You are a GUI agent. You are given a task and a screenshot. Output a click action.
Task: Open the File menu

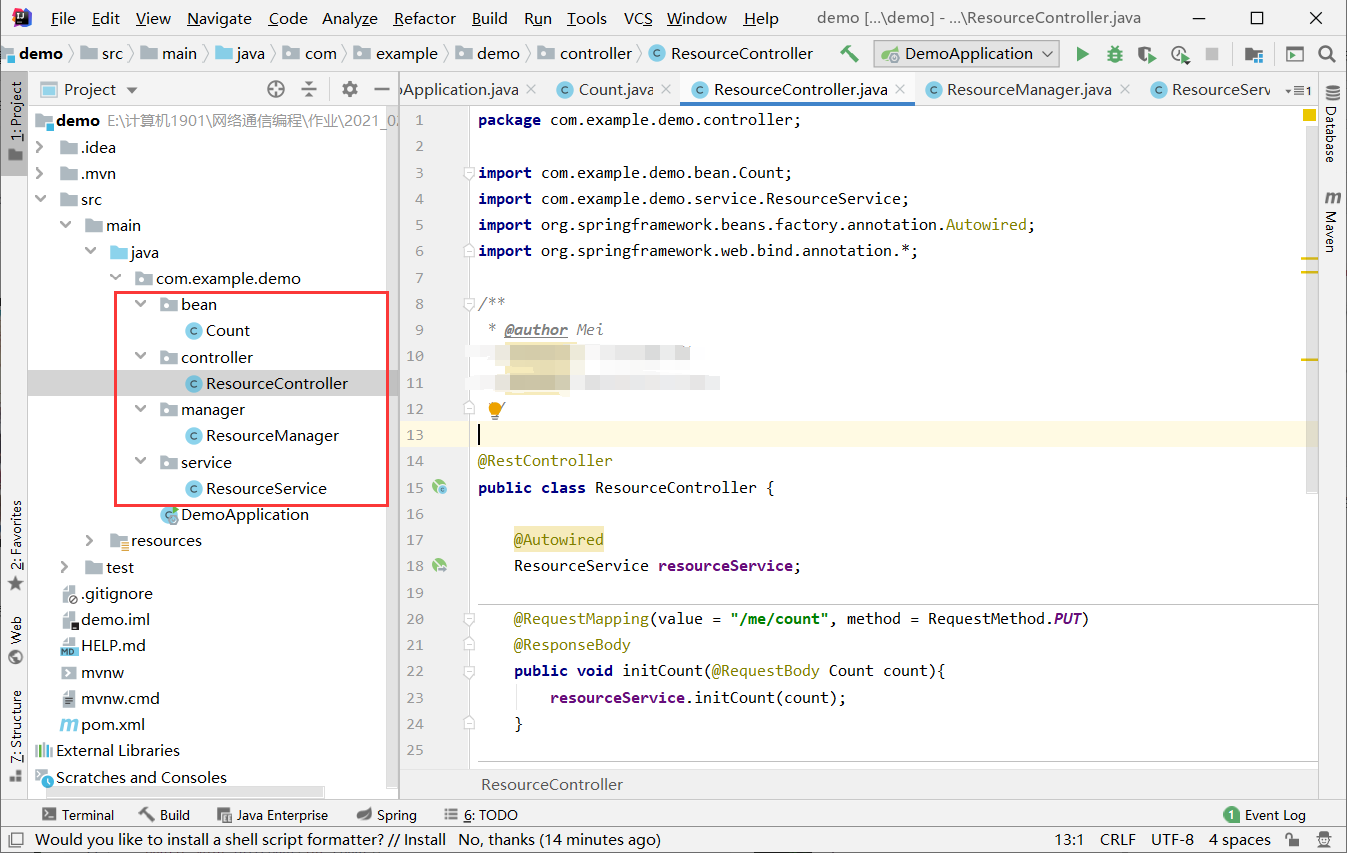(62, 18)
